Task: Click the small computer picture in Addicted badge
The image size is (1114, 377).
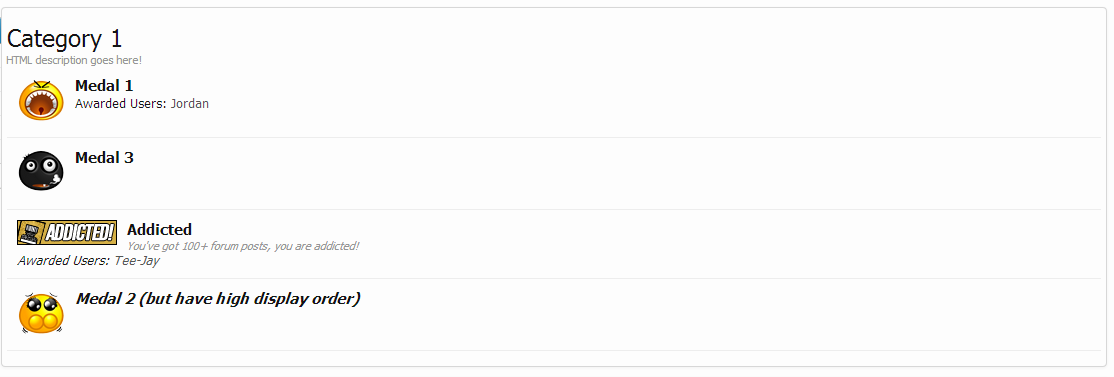Action: pyautogui.click(x=31, y=232)
